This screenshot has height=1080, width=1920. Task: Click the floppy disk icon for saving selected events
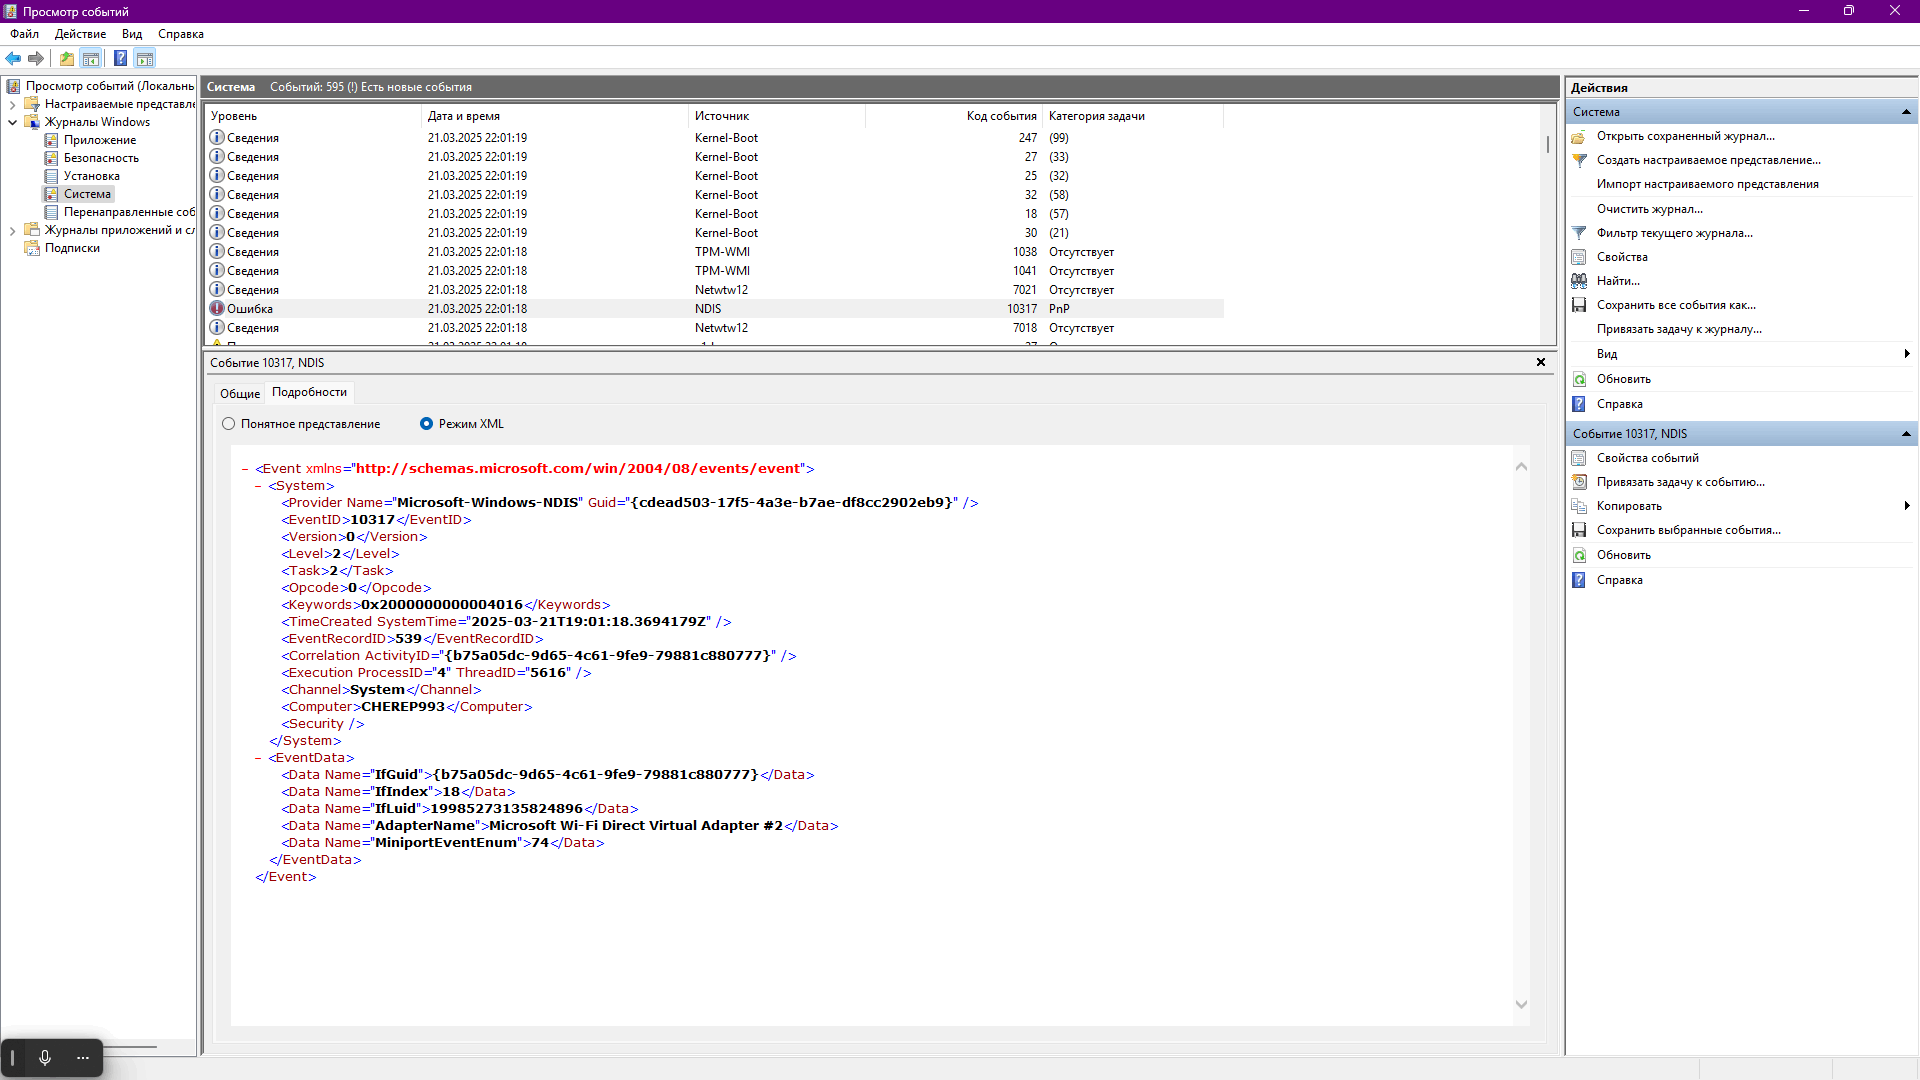pyautogui.click(x=1579, y=530)
